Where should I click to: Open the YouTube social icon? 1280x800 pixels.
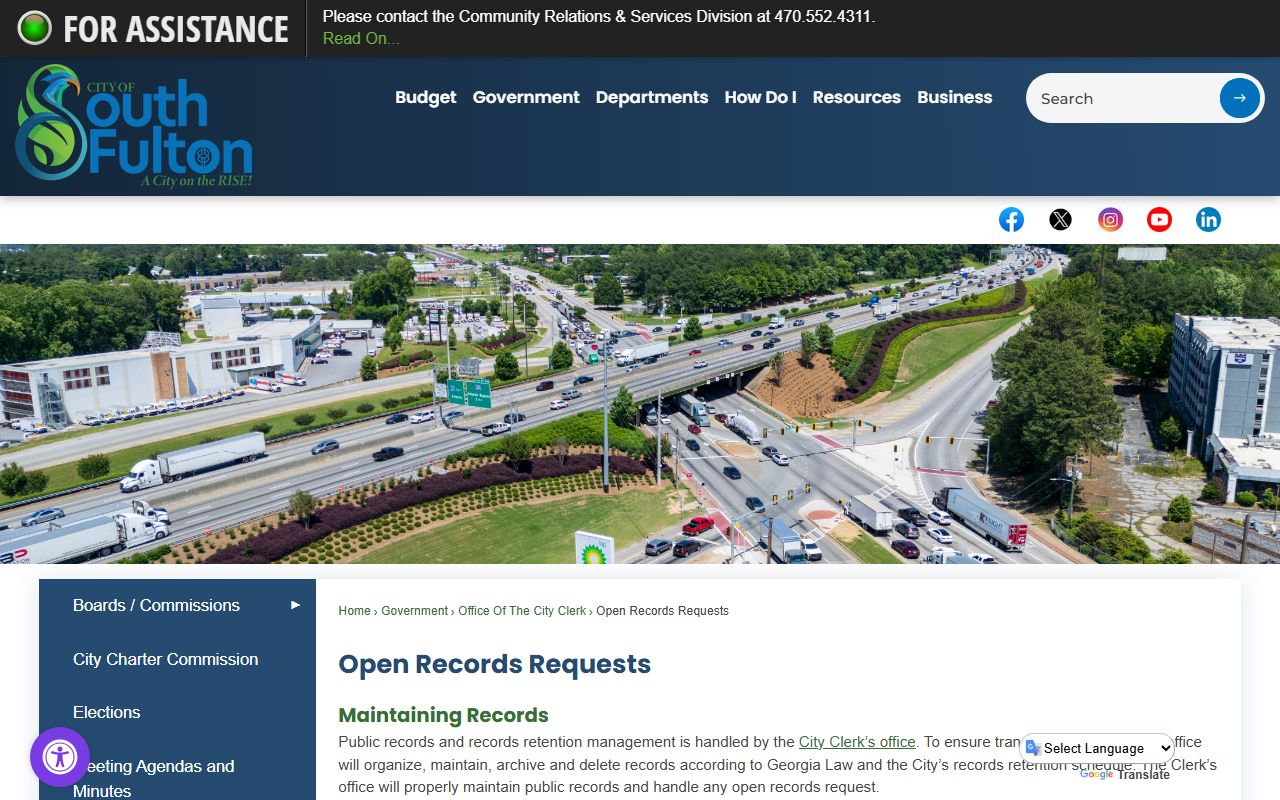click(1159, 220)
